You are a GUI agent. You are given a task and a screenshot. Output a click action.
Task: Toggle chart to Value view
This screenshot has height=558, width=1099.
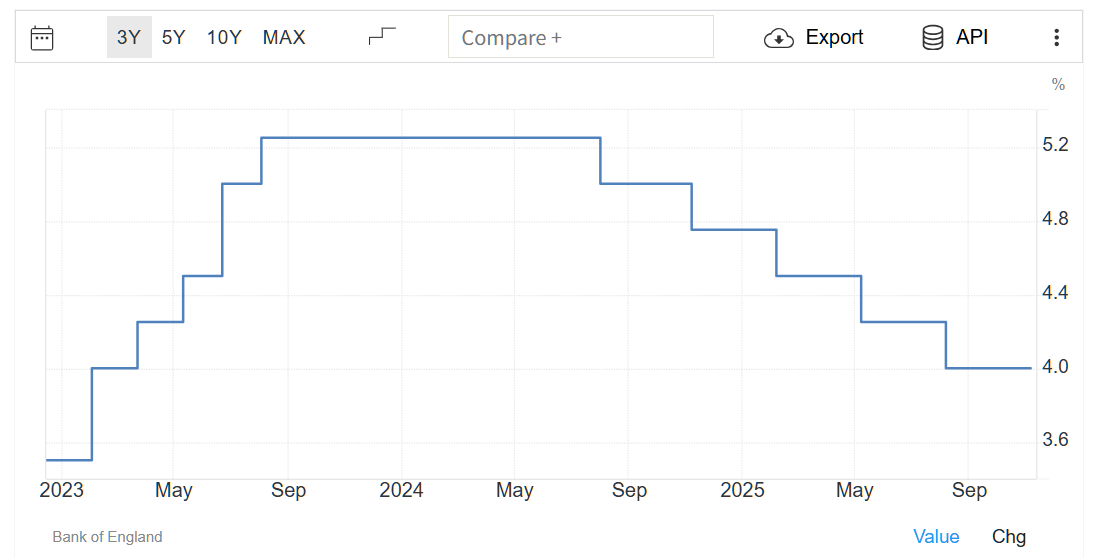click(x=936, y=537)
